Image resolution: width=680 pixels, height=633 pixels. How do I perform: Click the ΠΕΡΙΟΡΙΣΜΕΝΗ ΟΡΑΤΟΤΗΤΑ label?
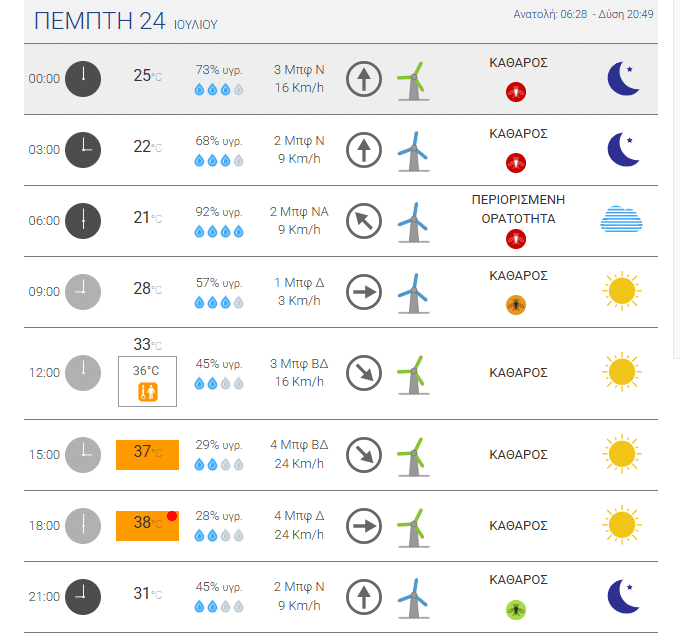pyautogui.click(x=518, y=209)
